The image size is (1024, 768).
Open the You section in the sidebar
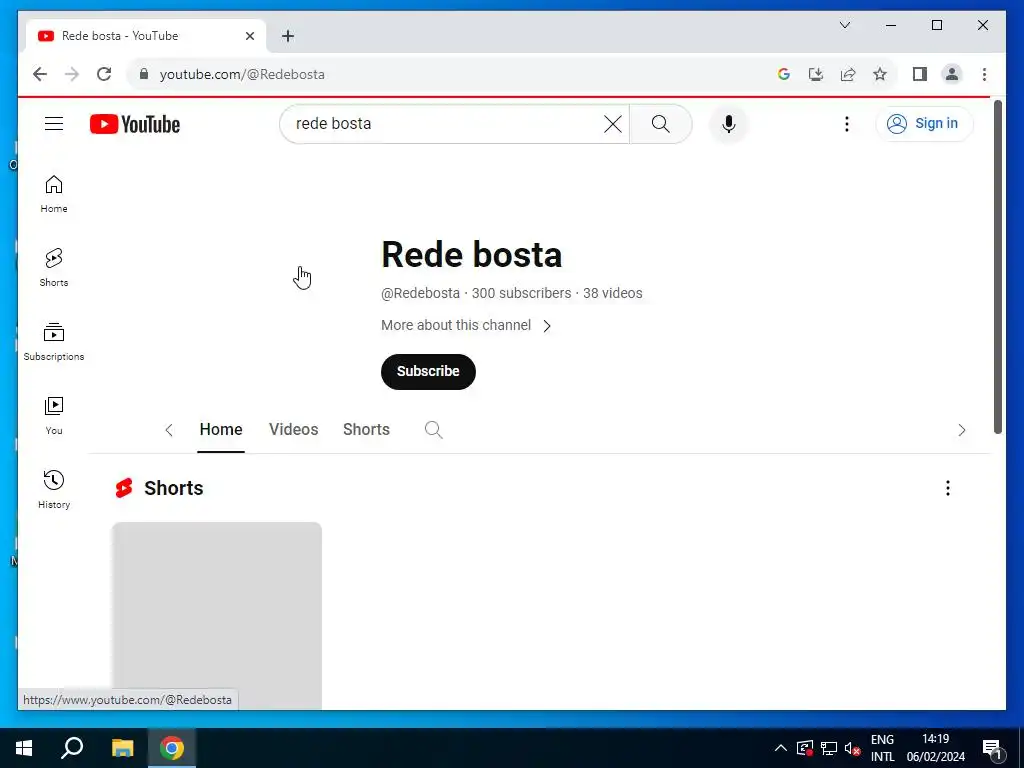click(54, 415)
